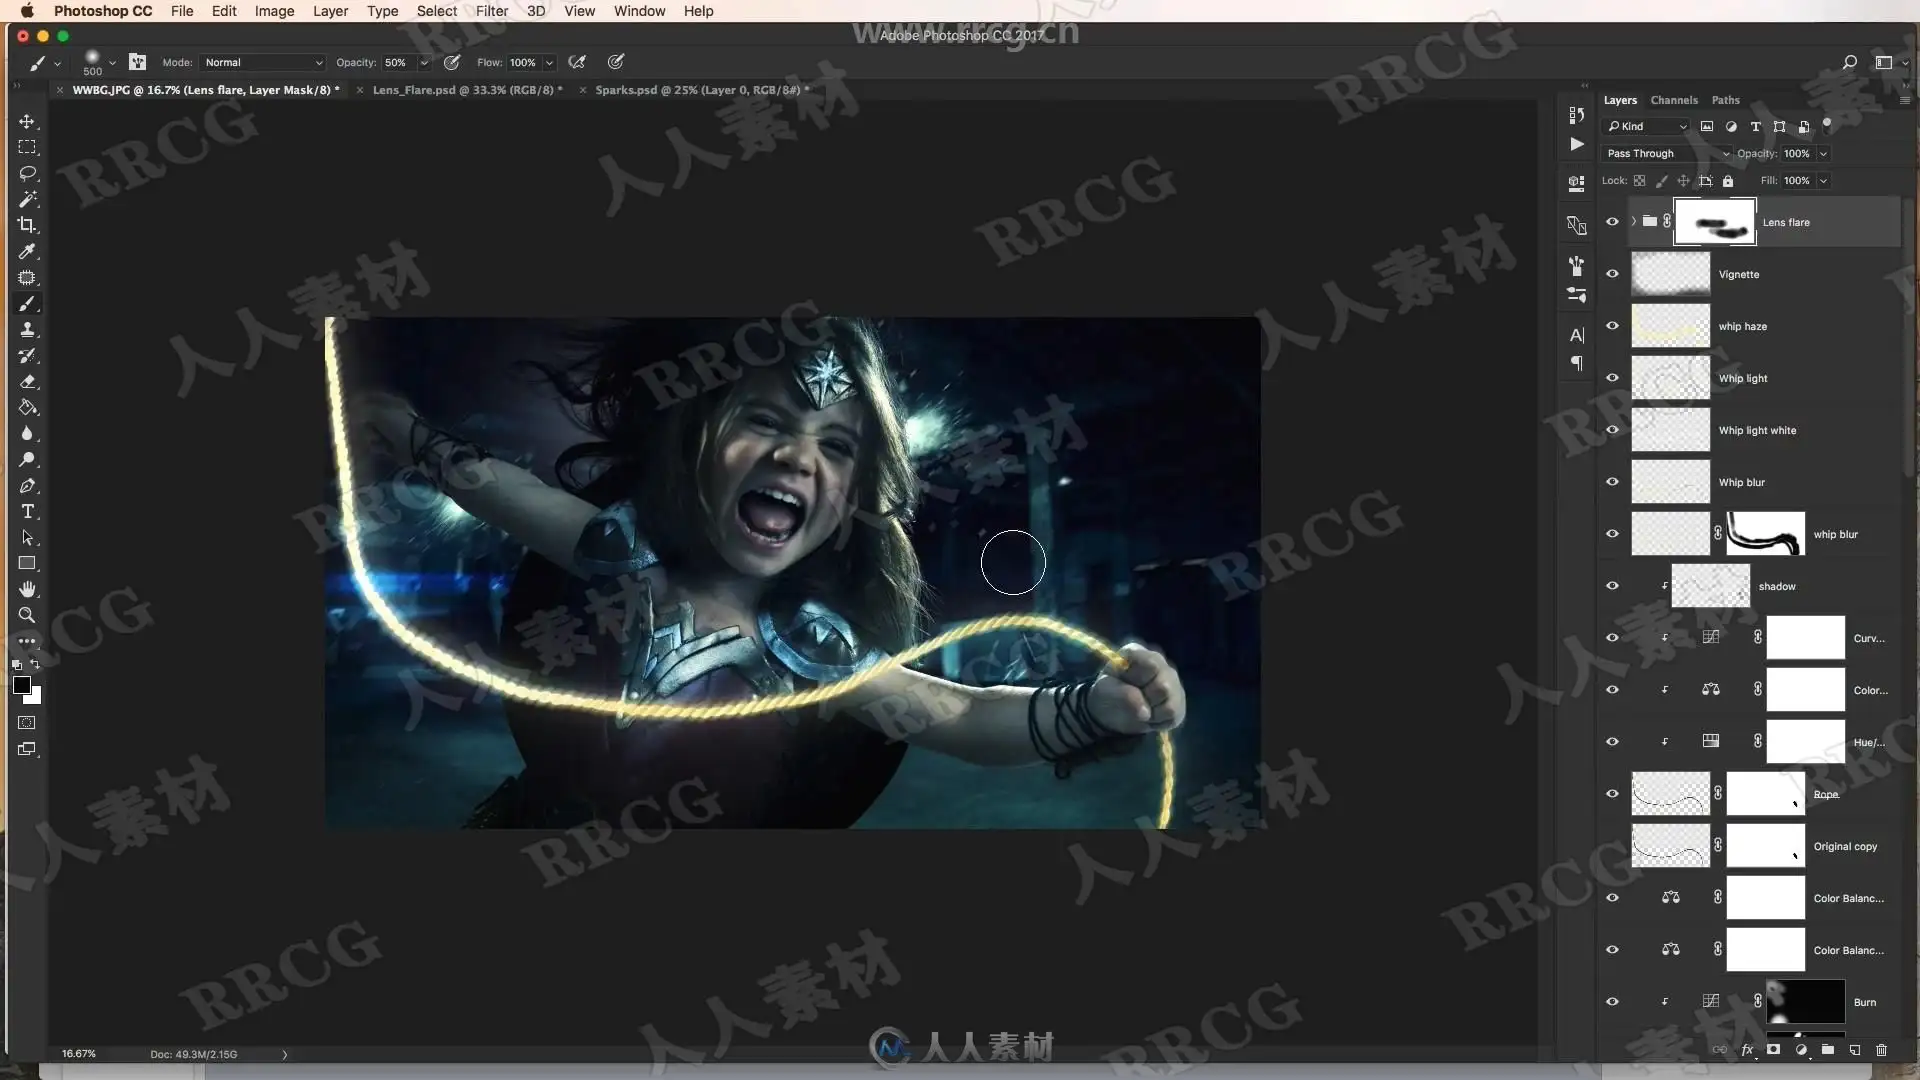The height and width of the screenshot is (1080, 1920).
Task: Switch to the Channels tab
Action: [x=1673, y=100]
